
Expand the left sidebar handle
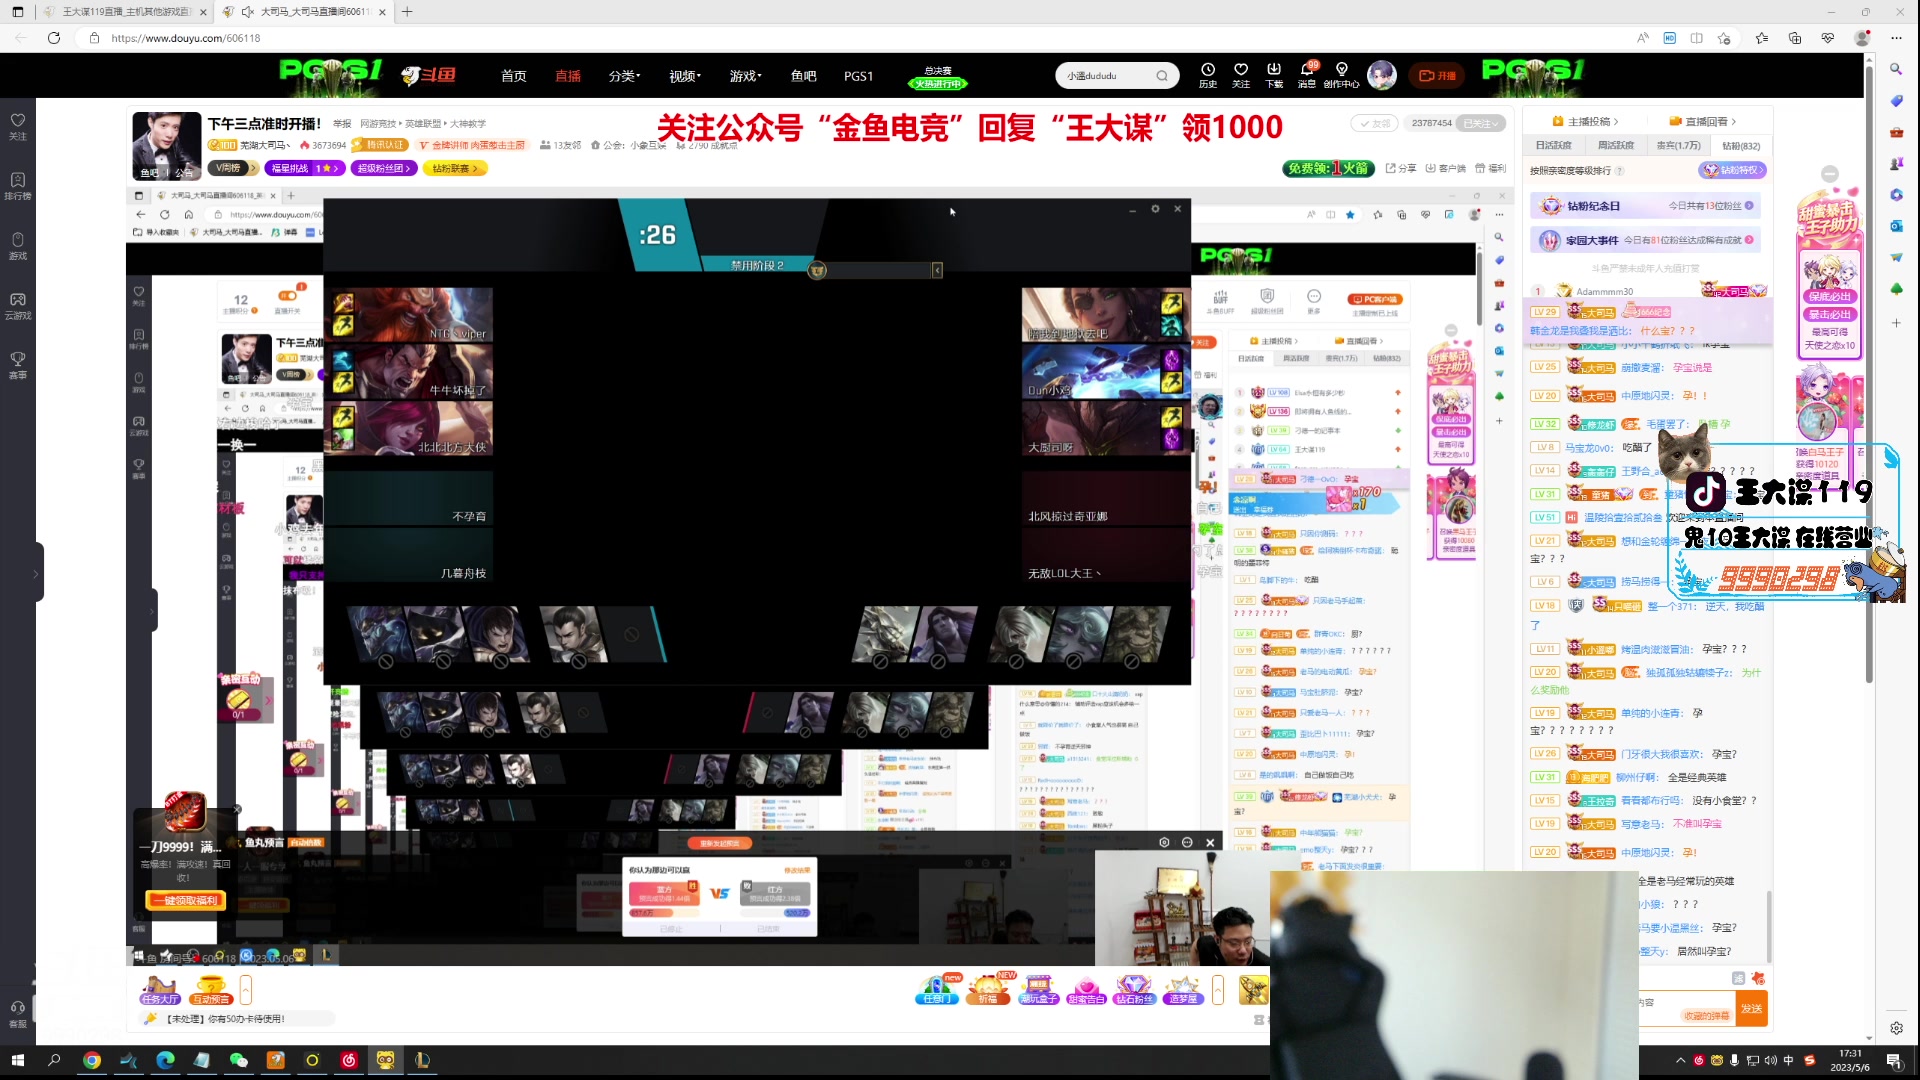point(38,573)
